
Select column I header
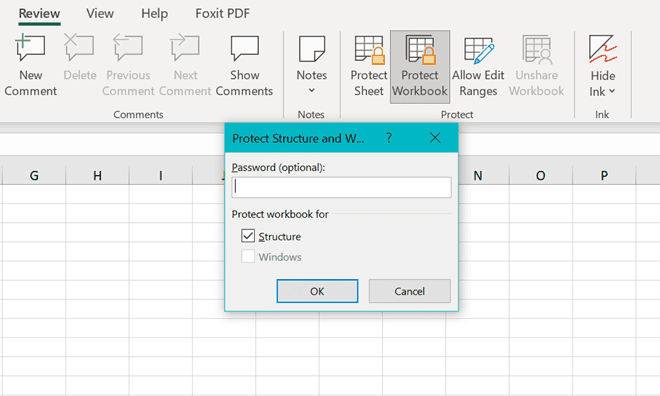click(x=160, y=175)
